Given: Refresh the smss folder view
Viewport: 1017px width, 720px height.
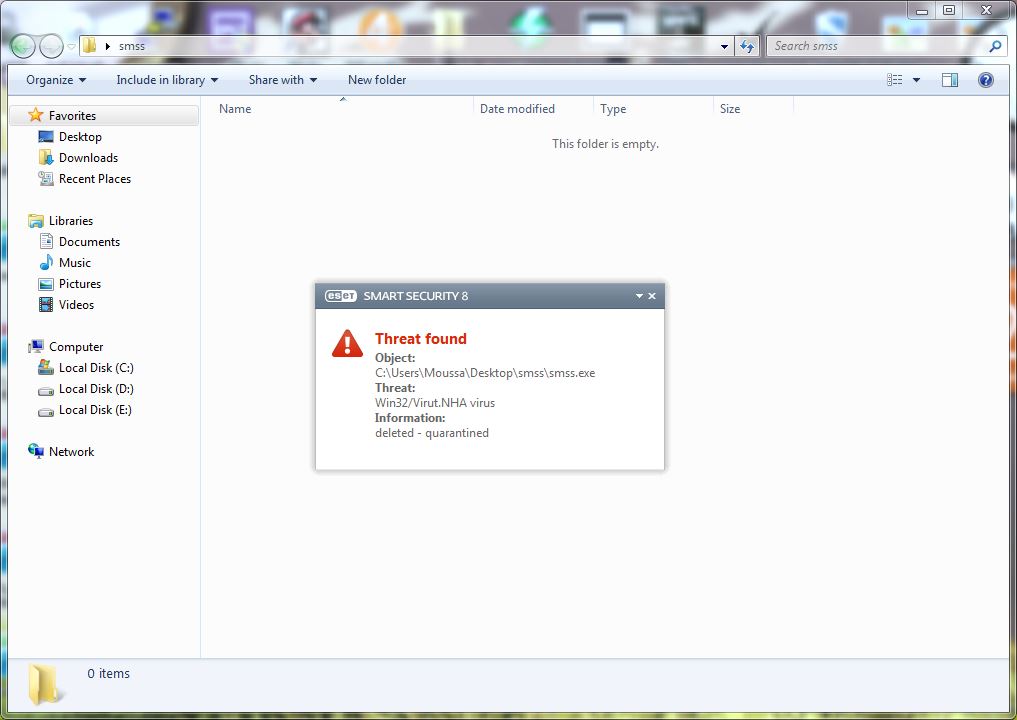Looking at the screenshot, I should pyautogui.click(x=747, y=46).
